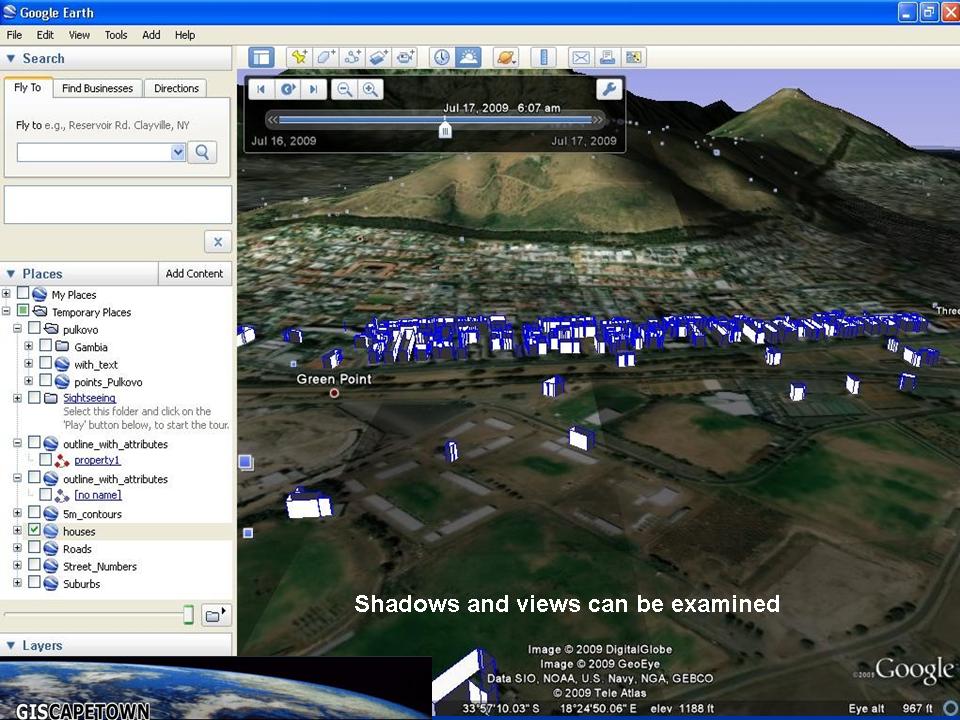Zoom out the time range

[x=345, y=89]
